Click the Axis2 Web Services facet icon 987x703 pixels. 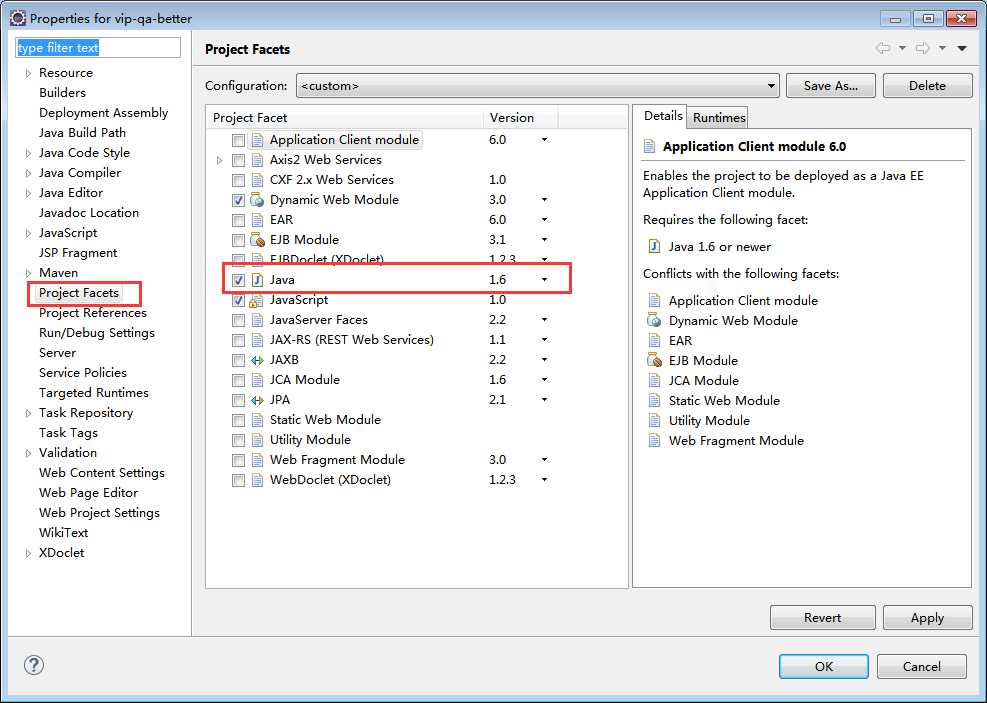click(257, 160)
